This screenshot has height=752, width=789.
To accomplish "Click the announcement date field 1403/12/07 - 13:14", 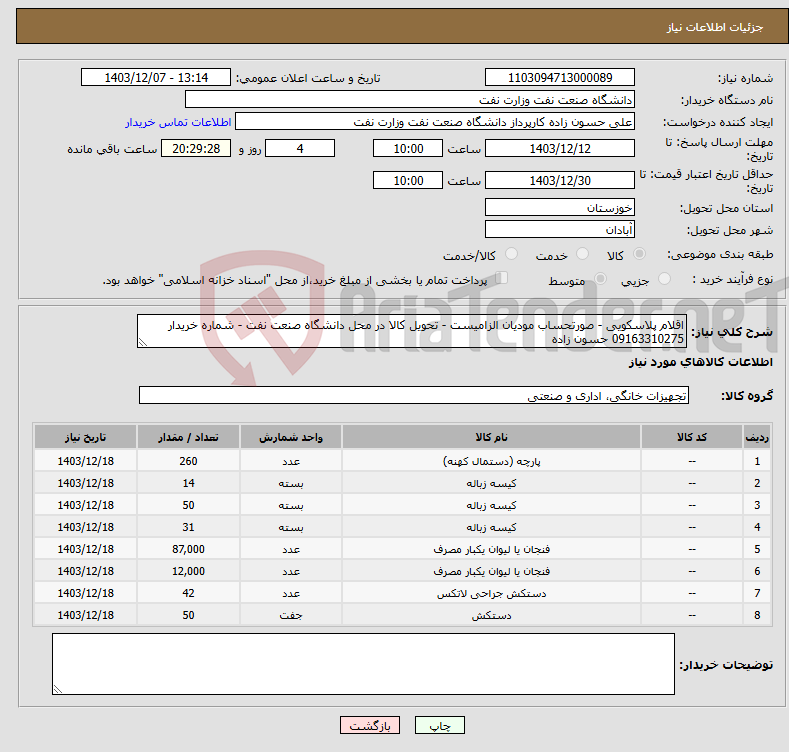I will click(x=155, y=78).
